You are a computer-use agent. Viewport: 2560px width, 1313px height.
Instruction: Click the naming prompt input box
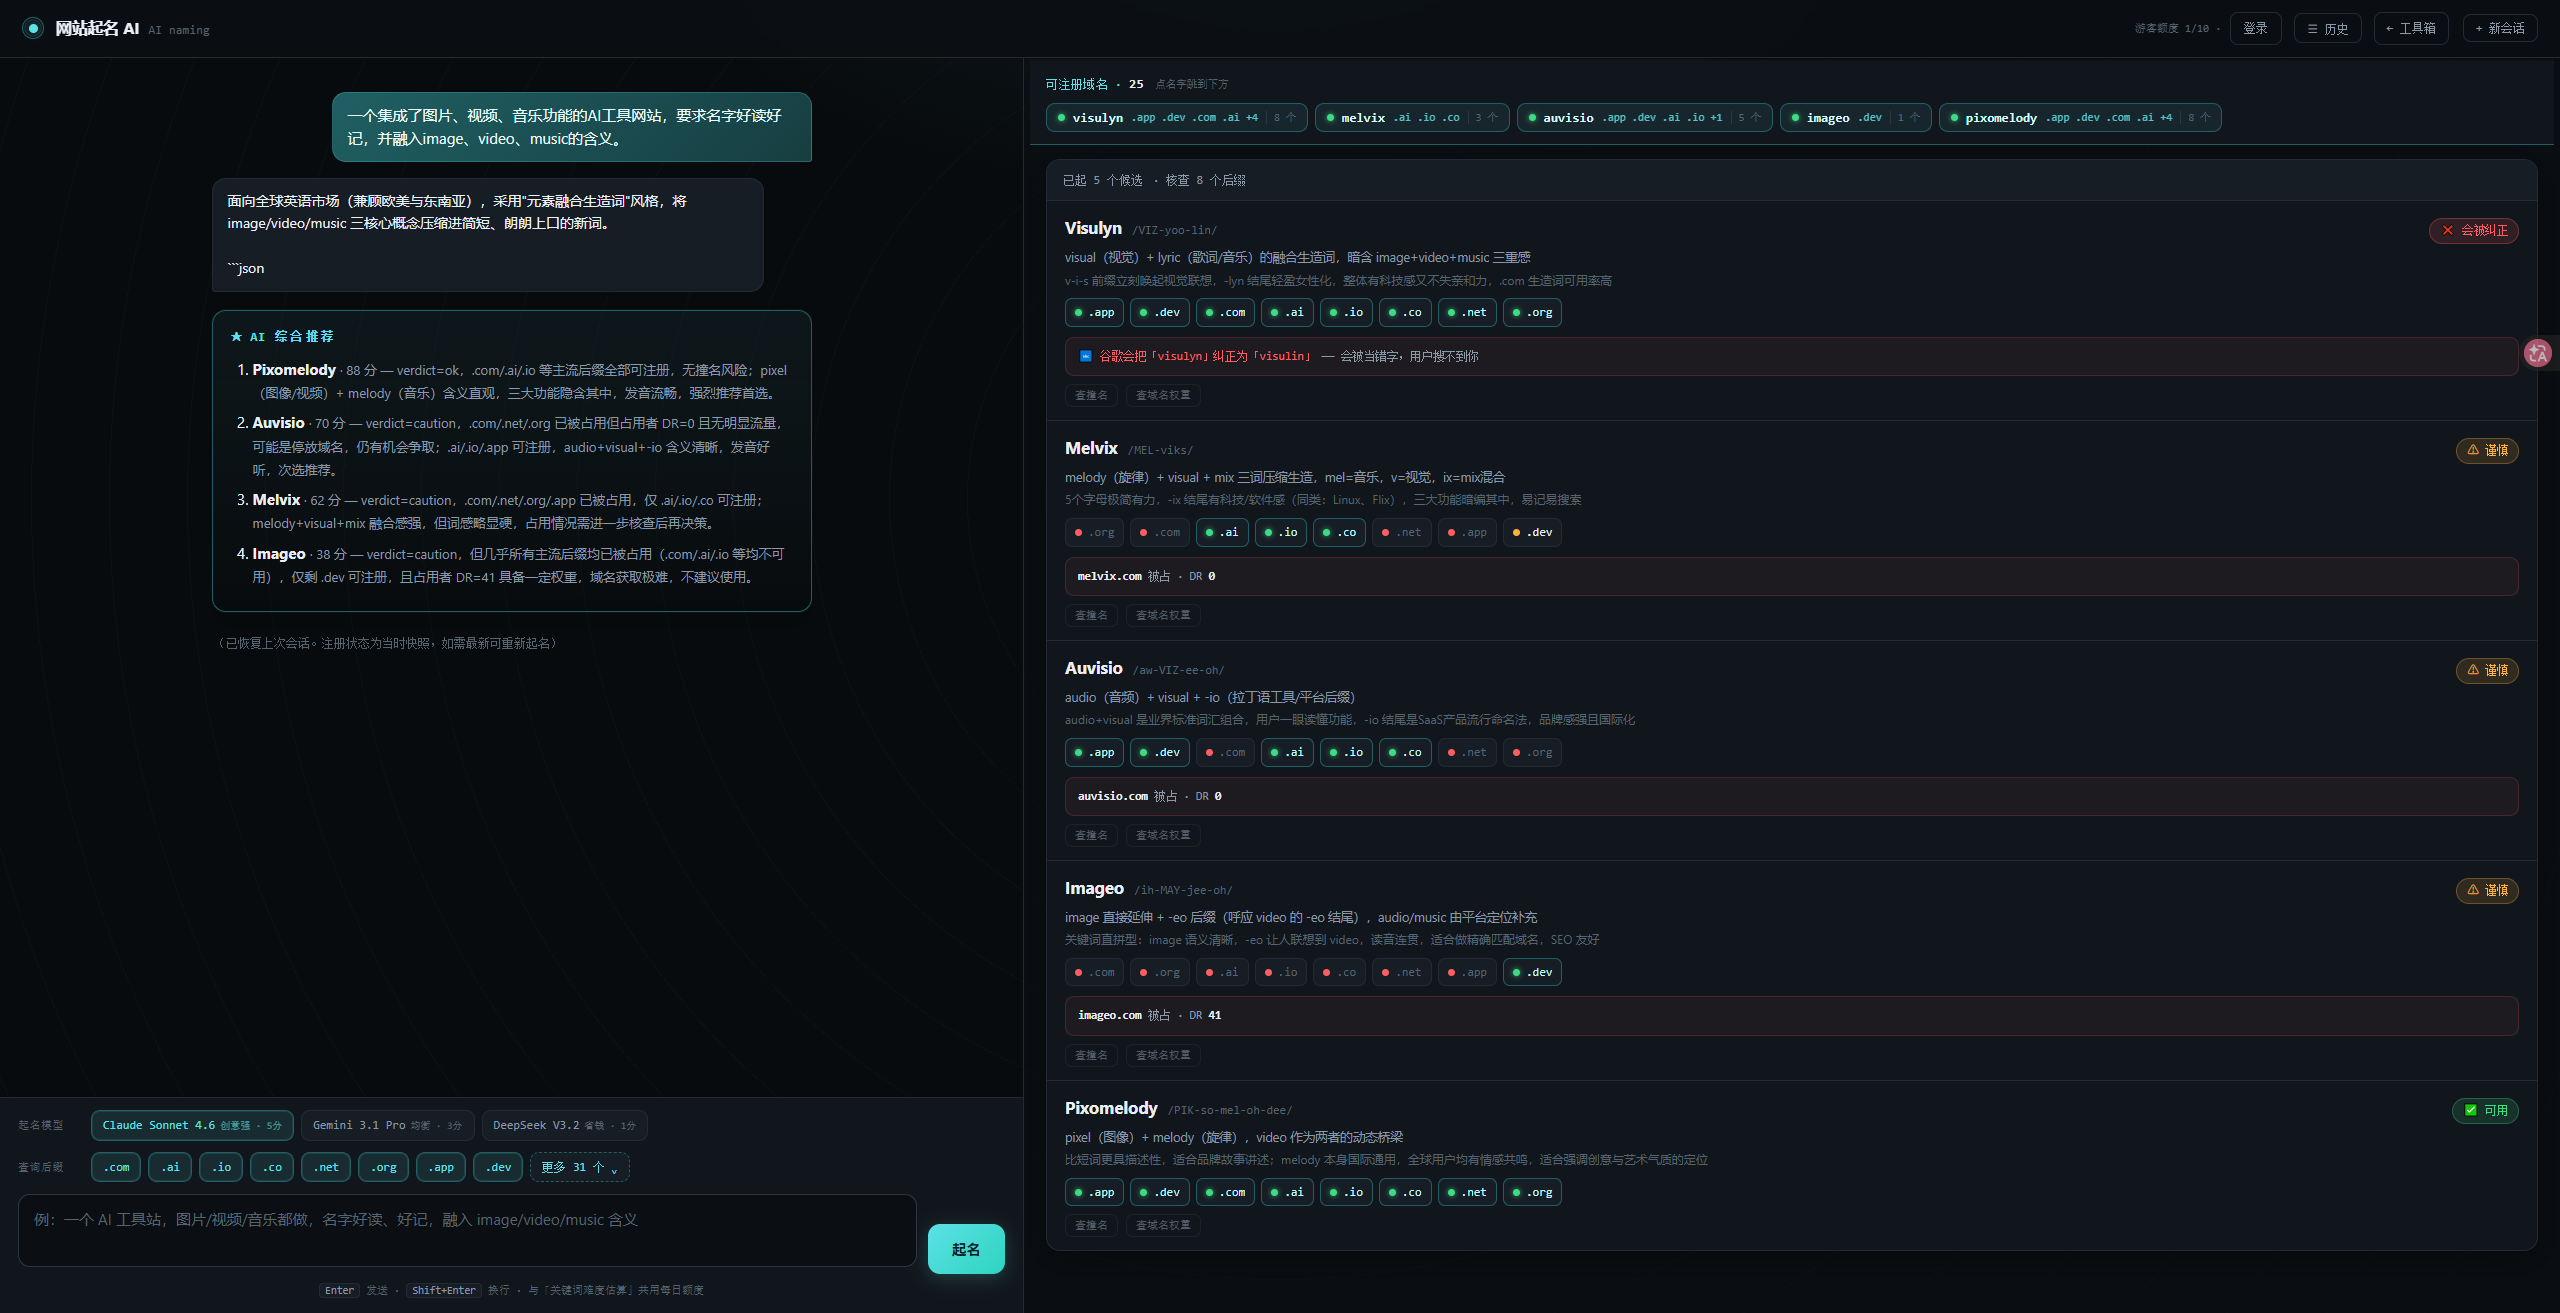[467, 1230]
